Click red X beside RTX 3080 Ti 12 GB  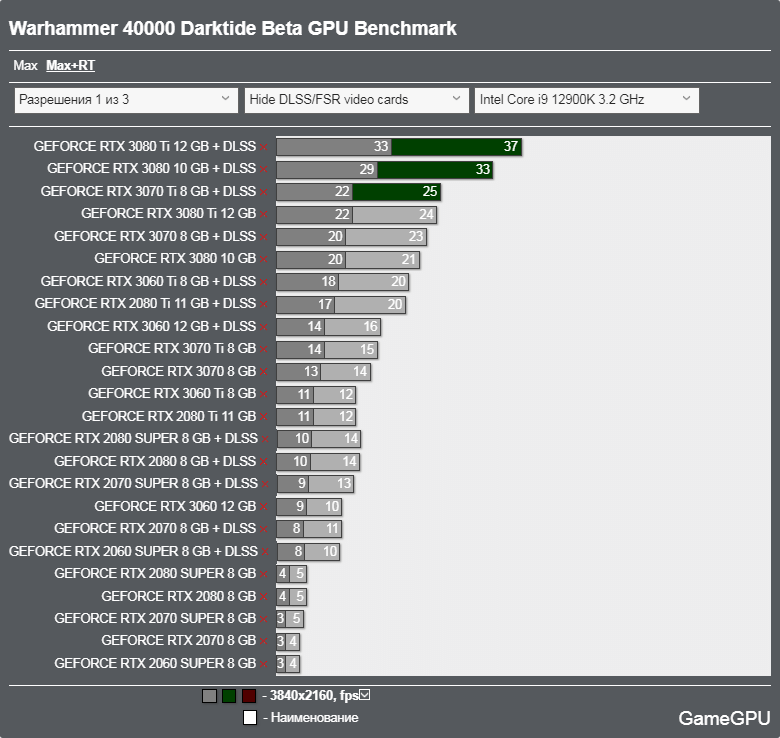(264, 214)
